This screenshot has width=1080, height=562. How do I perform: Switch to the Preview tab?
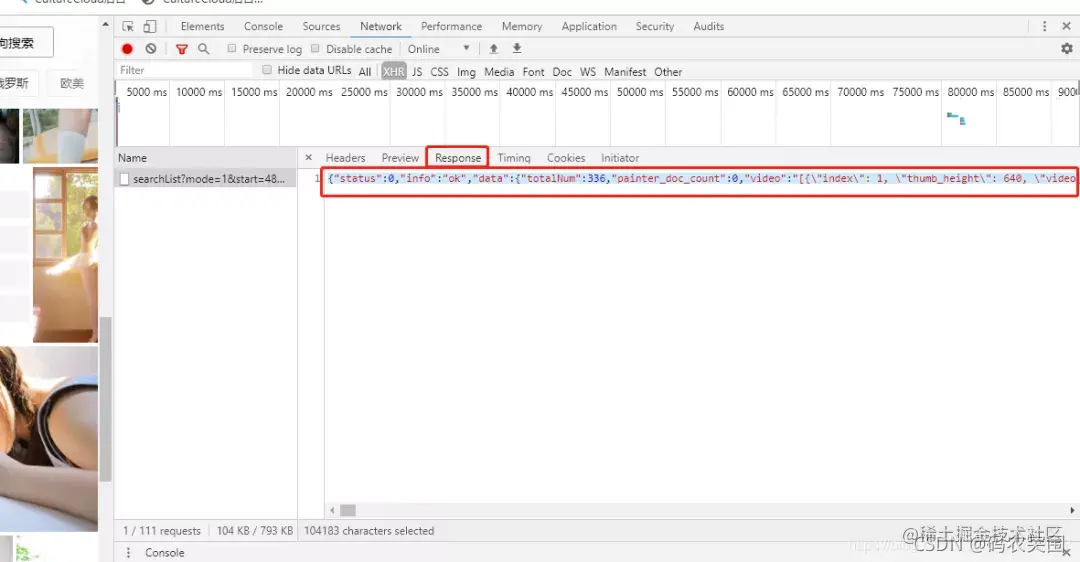tap(400, 158)
